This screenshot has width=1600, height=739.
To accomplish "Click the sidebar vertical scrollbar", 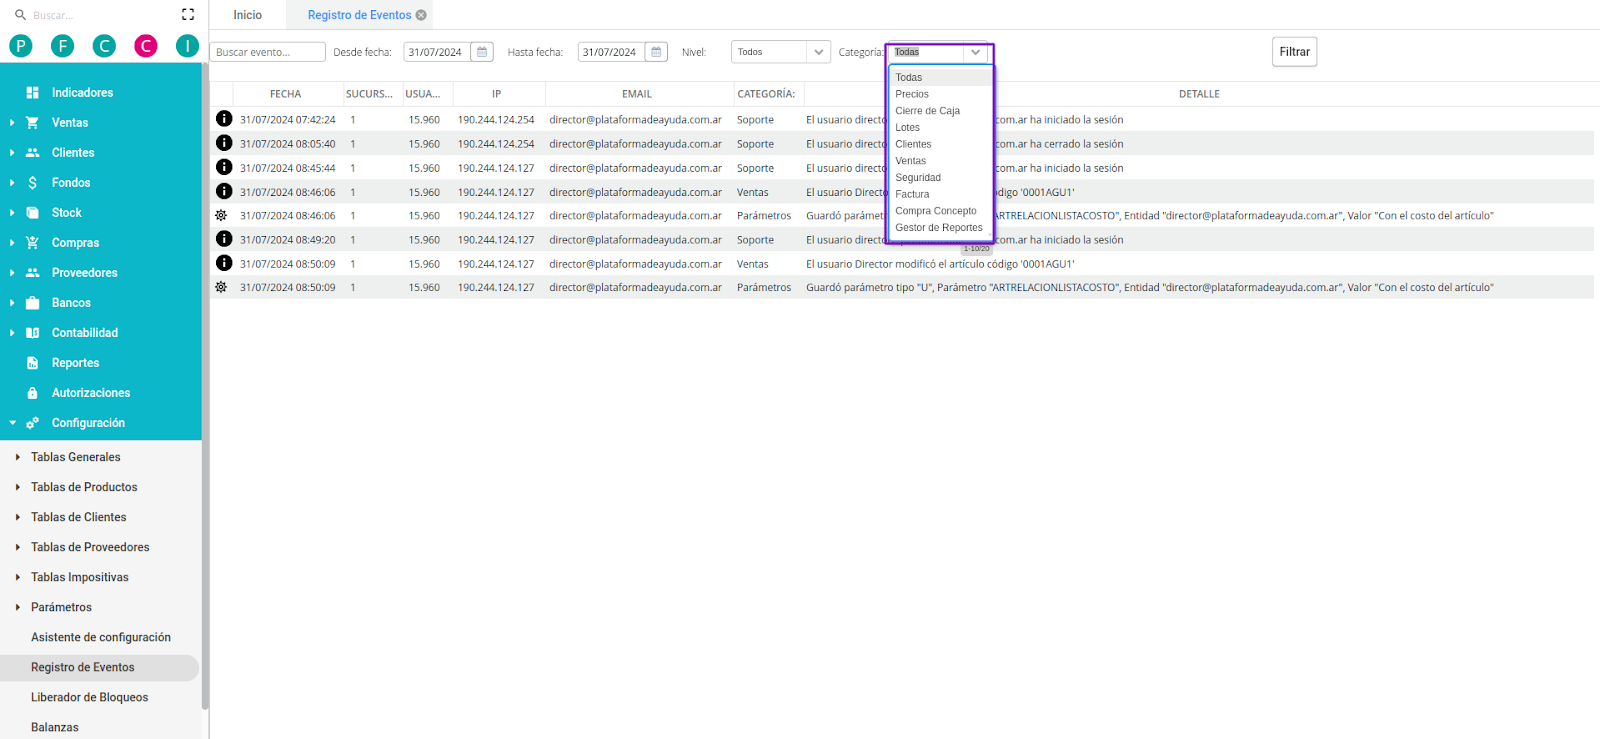I will 205,386.
